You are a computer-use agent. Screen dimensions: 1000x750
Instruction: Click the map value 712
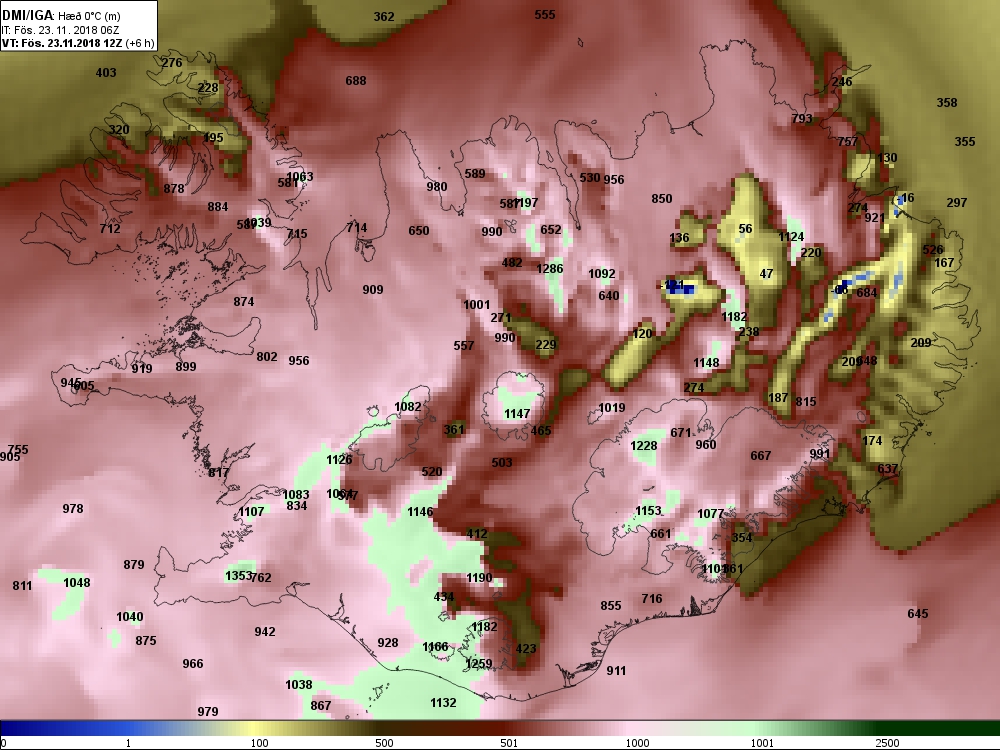pyautogui.click(x=110, y=228)
